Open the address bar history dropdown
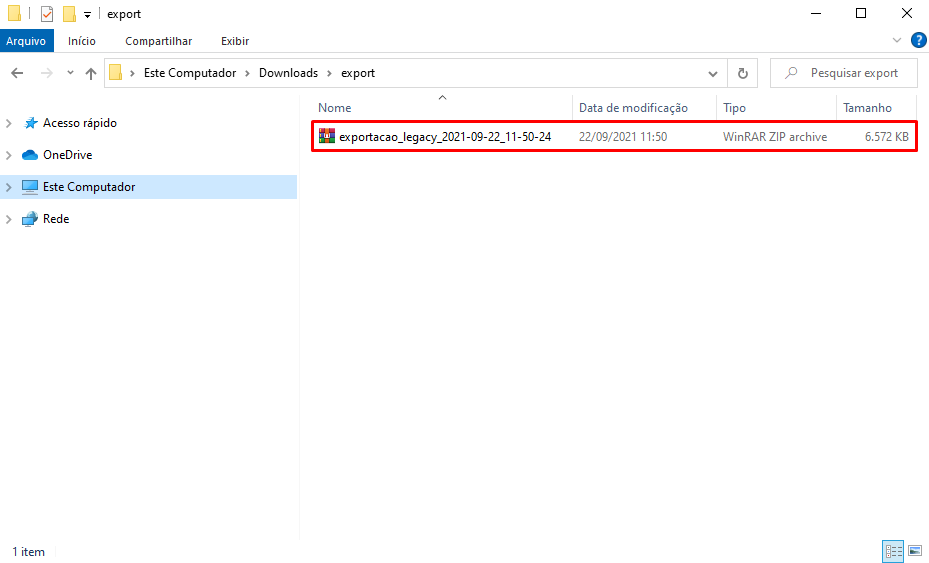 point(713,73)
